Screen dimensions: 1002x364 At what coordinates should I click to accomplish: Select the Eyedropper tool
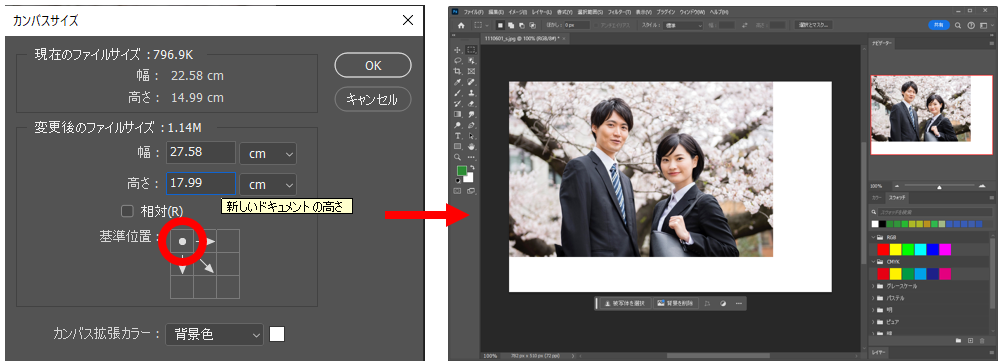(x=457, y=82)
